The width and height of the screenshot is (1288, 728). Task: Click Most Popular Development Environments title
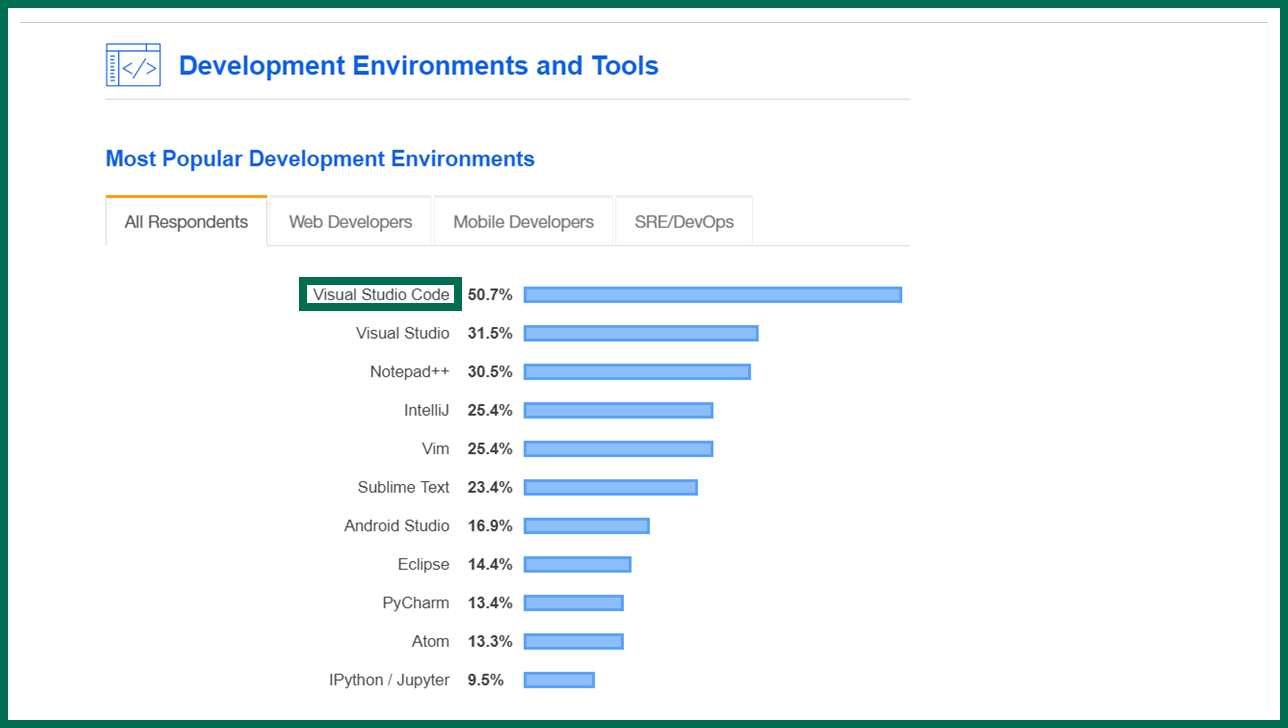(320, 159)
